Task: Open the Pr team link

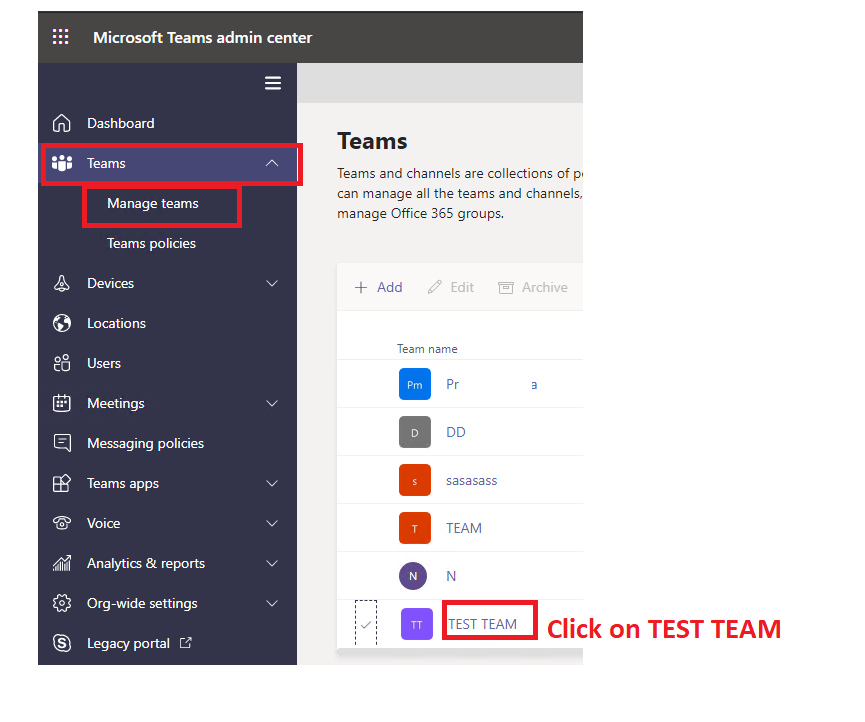Action: click(x=452, y=384)
